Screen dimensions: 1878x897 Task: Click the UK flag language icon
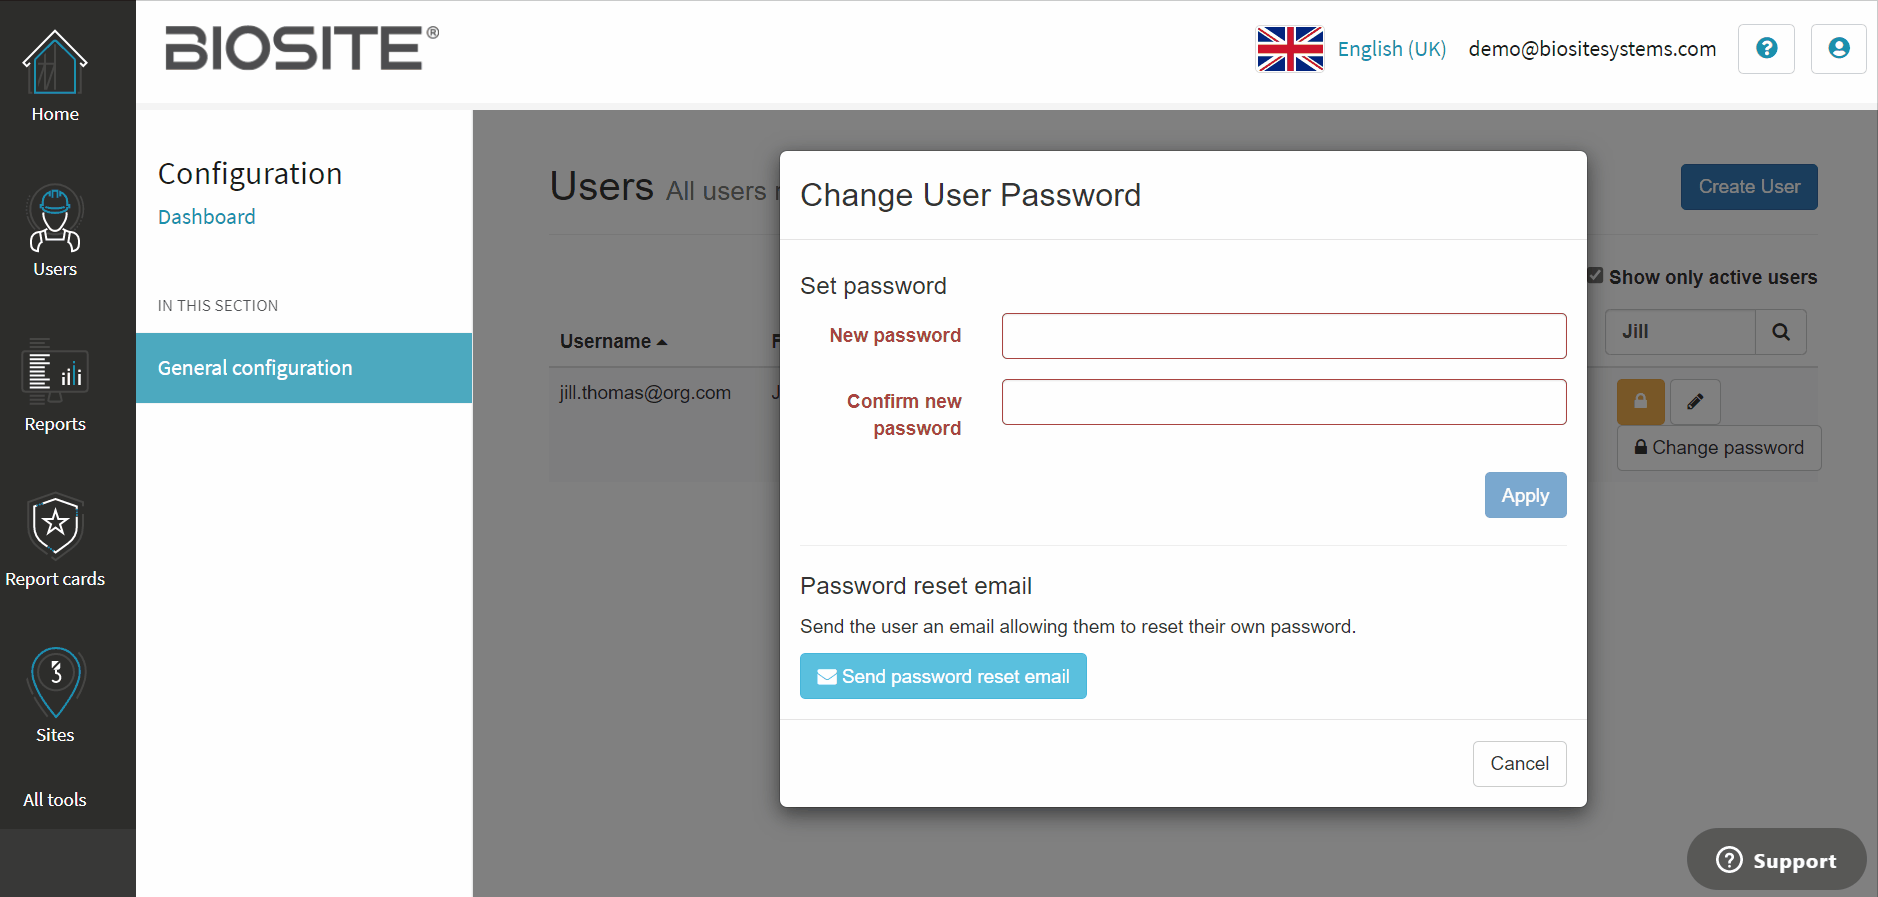click(1290, 47)
